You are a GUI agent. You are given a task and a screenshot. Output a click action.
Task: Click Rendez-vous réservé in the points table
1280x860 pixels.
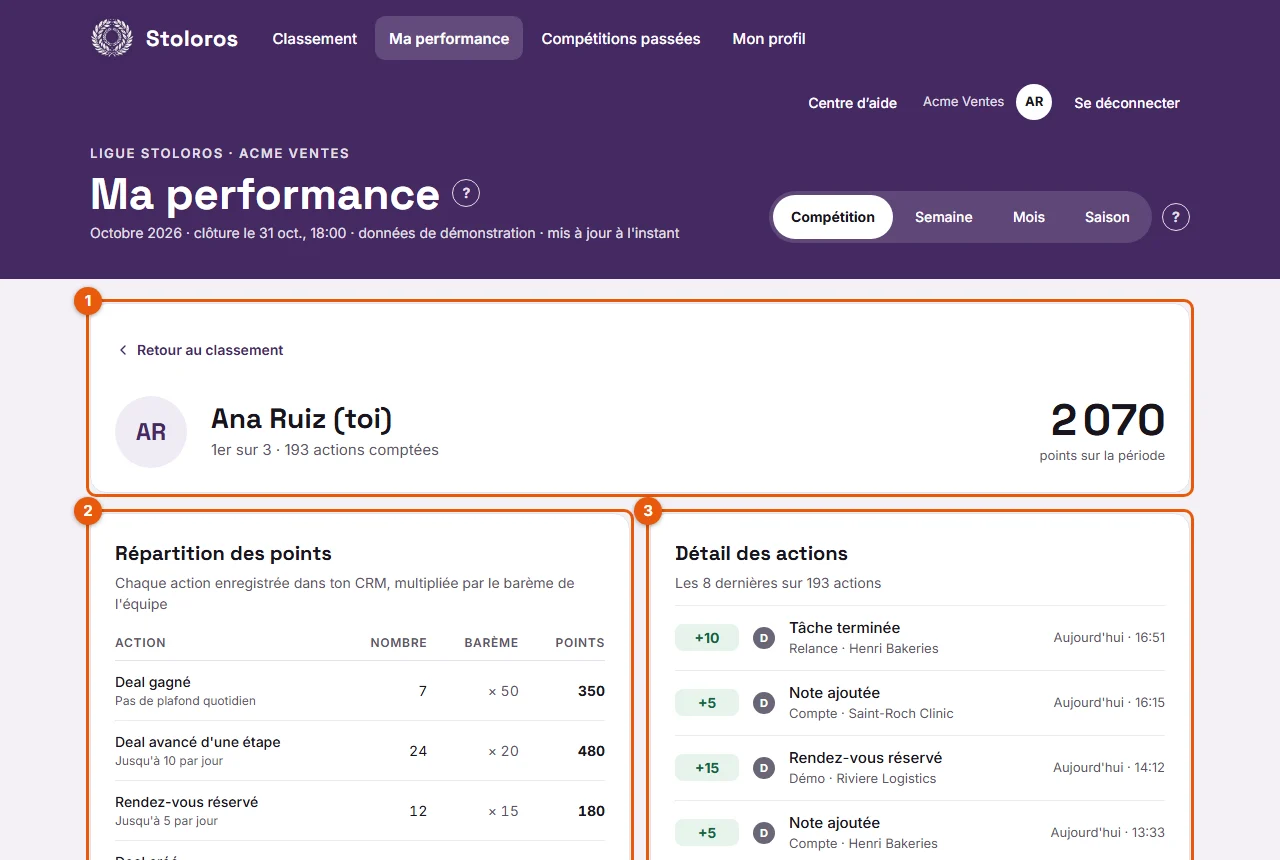[x=187, y=802]
